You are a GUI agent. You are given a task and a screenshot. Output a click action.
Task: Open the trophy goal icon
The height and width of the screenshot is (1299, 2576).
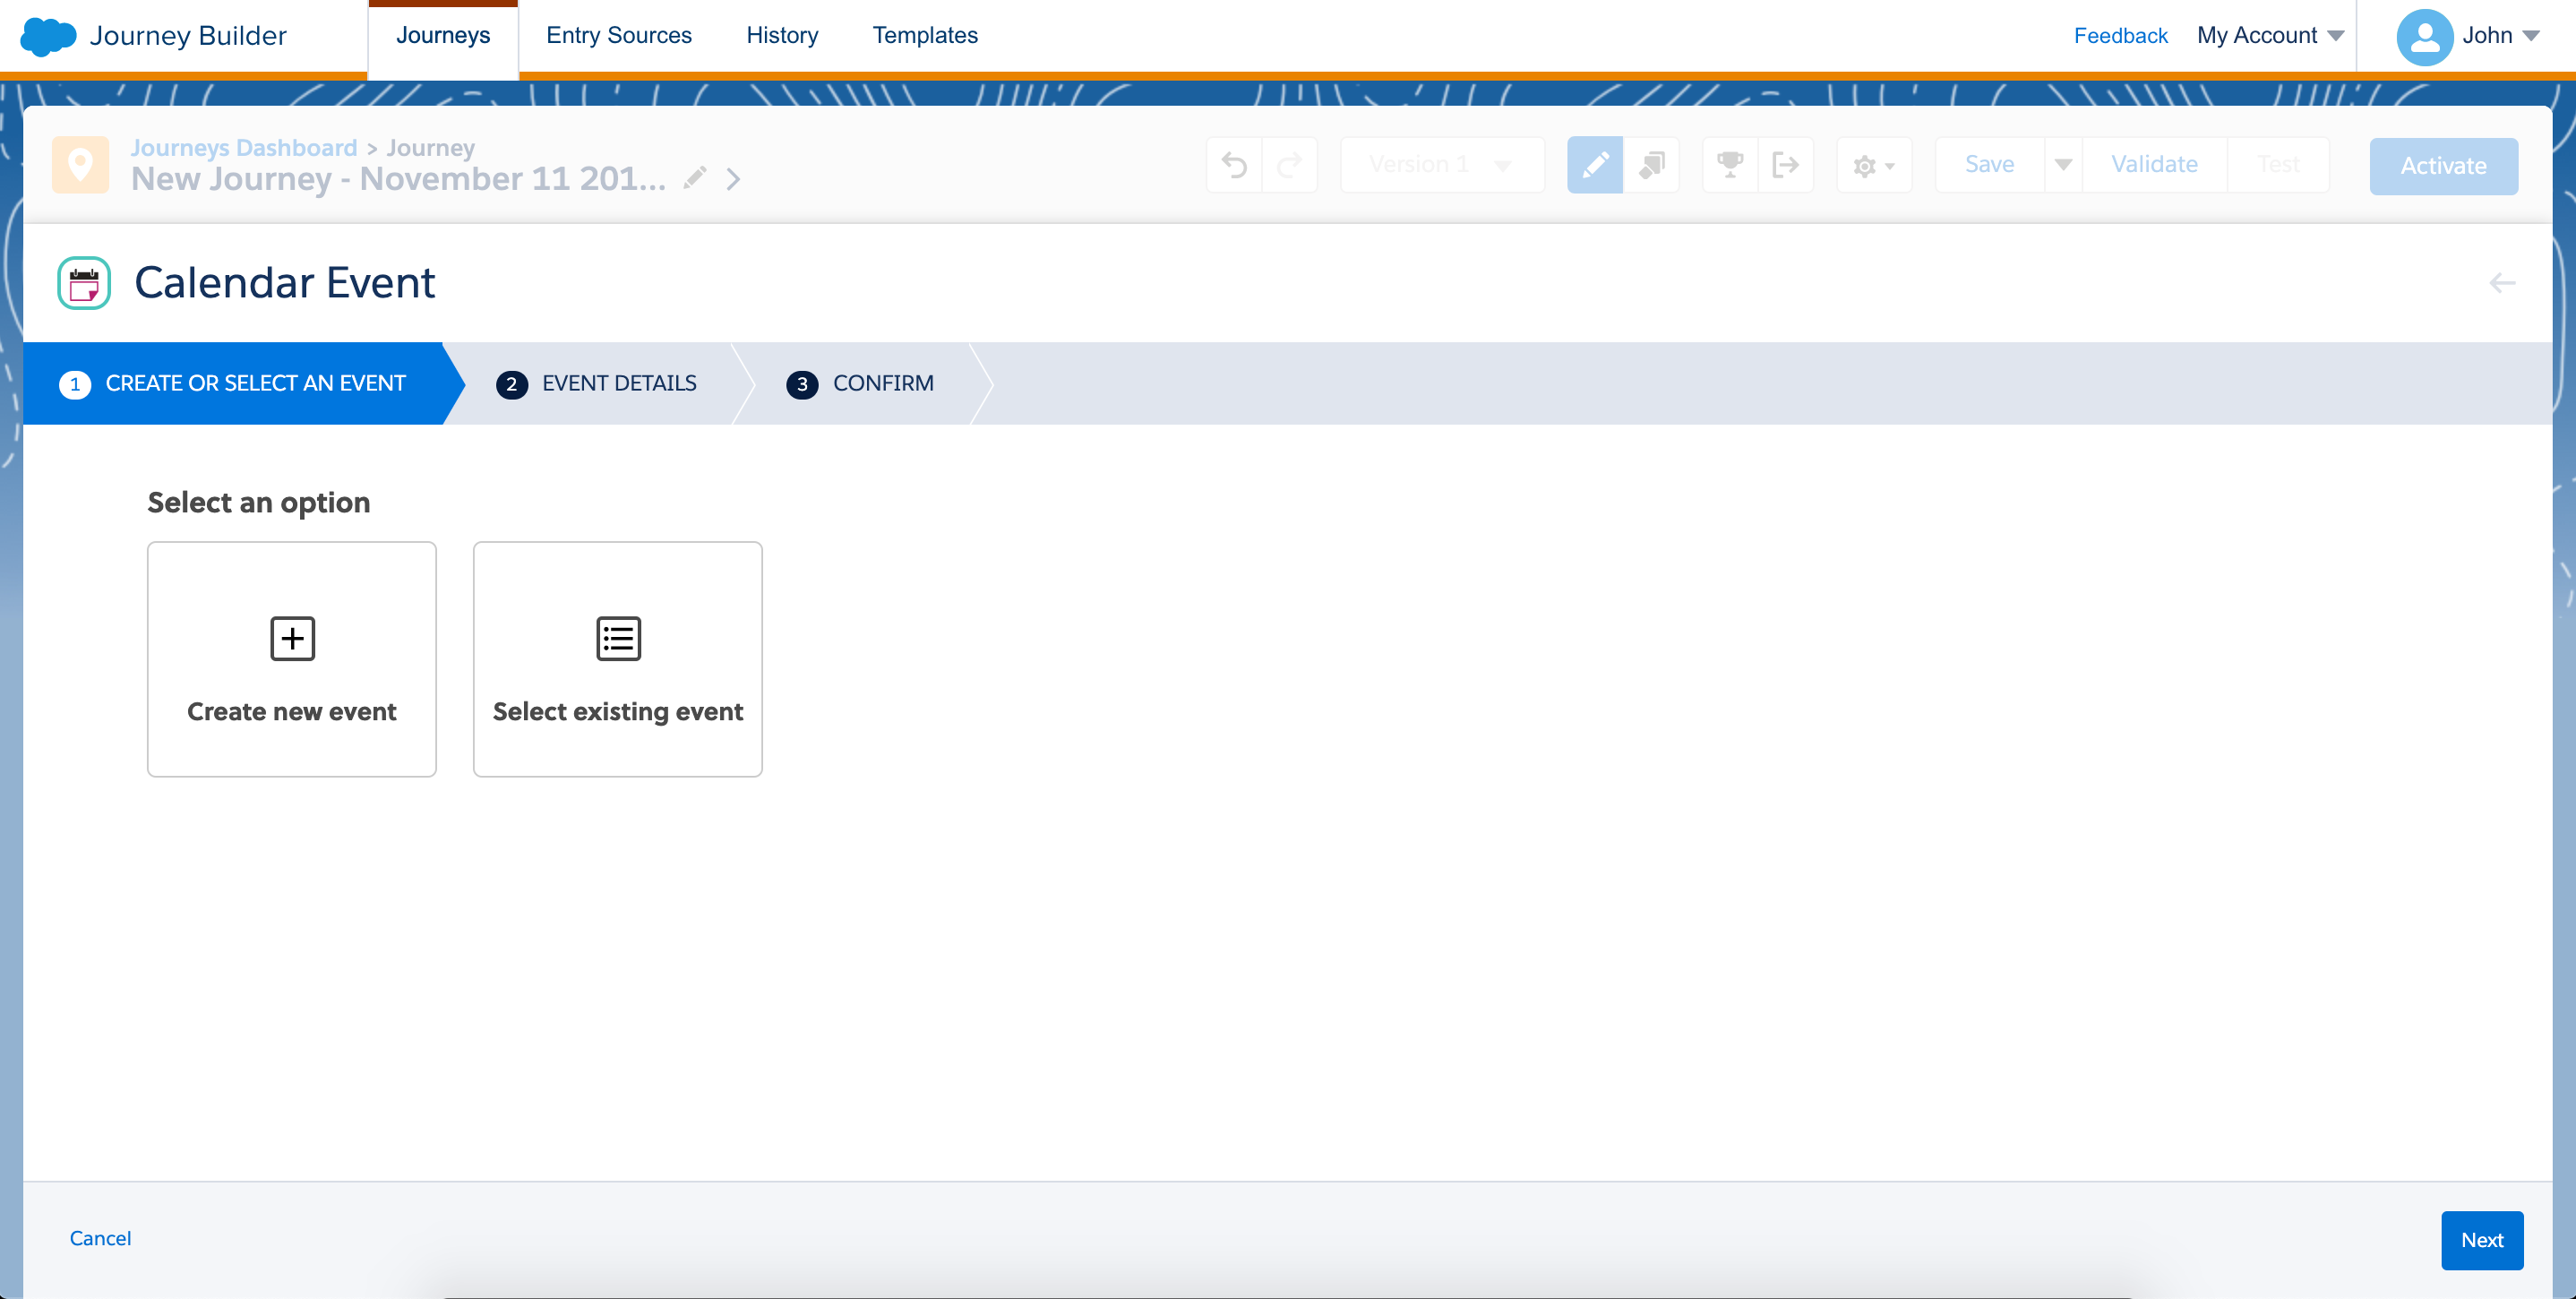(1730, 165)
